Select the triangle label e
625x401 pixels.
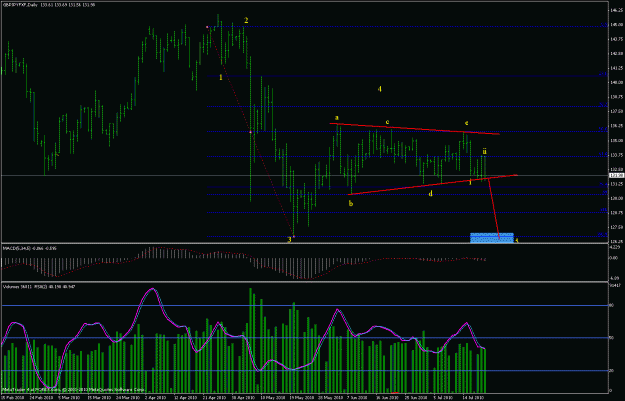[466, 123]
